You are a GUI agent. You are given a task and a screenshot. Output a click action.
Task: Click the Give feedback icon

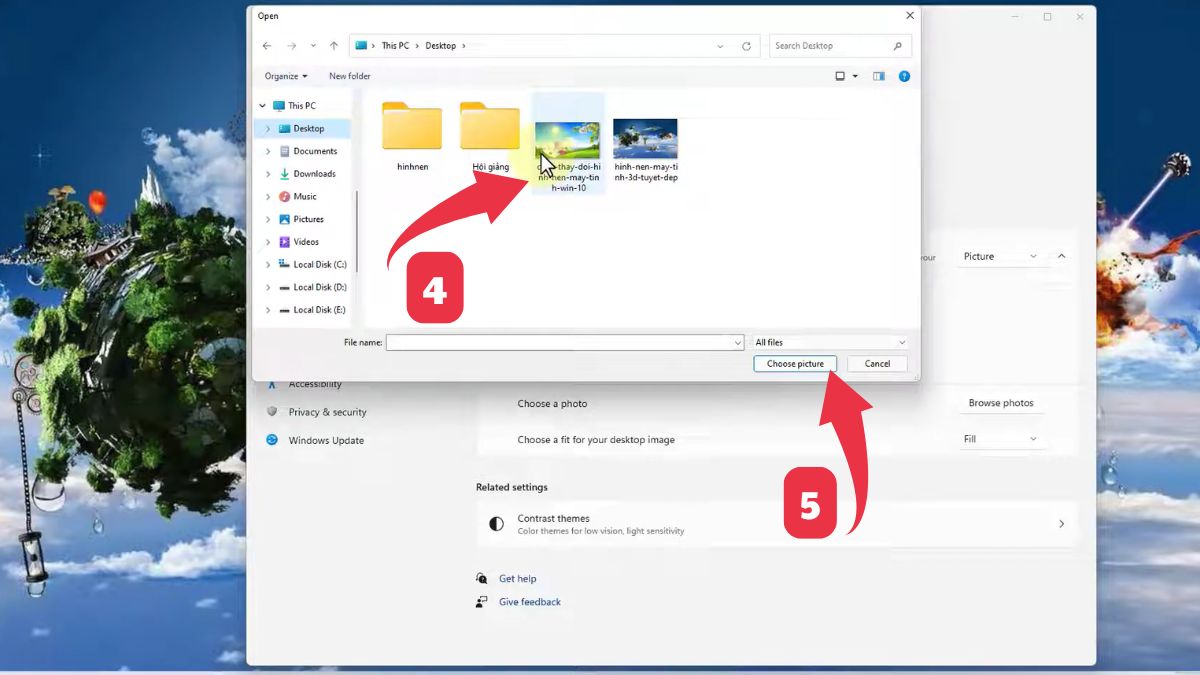pyautogui.click(x=481, y=601)
